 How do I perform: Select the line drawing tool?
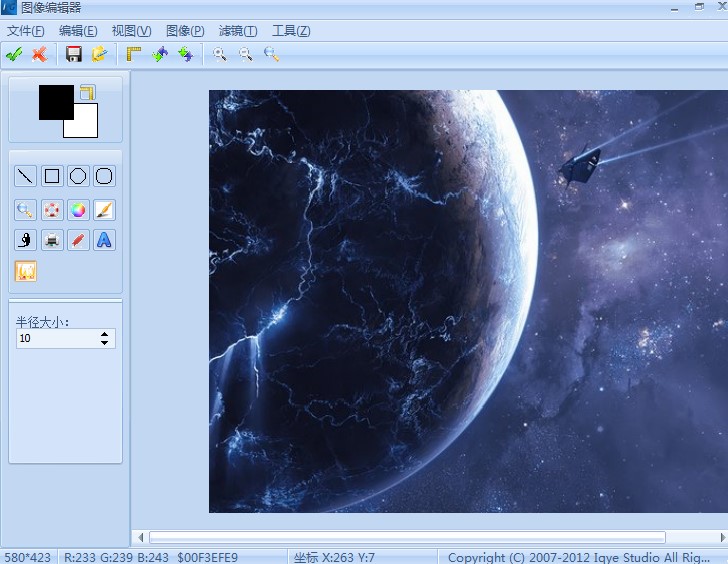pos(26,177)
